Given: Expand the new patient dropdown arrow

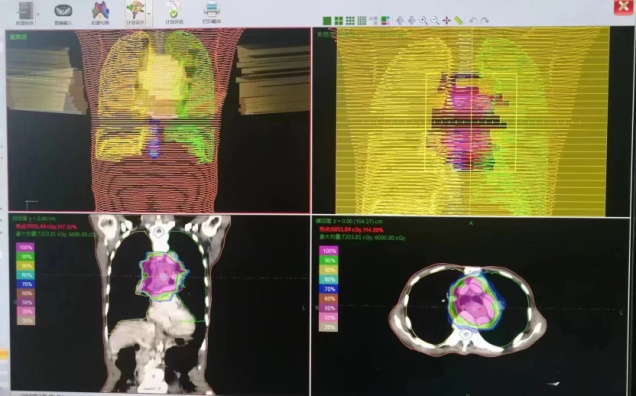Looking at the screenshot, I should [38, 14].
